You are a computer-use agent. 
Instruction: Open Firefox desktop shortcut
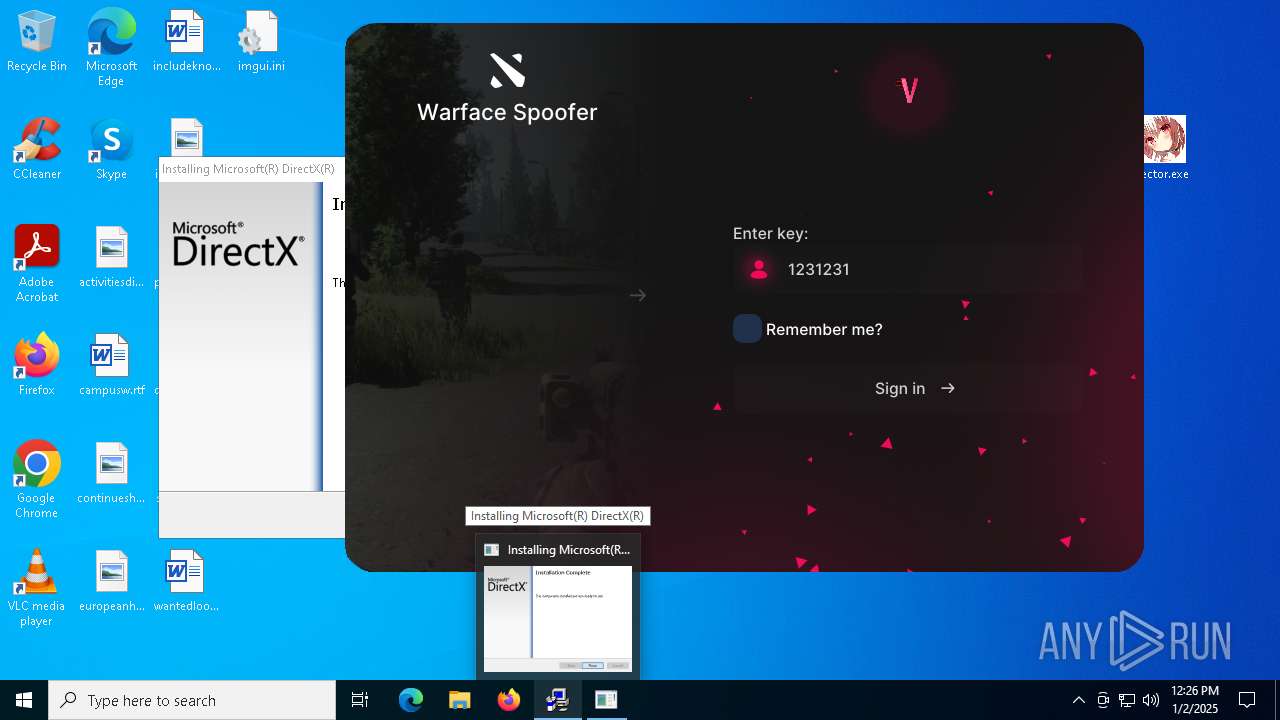pyautogui.click(x=37, y=365)
